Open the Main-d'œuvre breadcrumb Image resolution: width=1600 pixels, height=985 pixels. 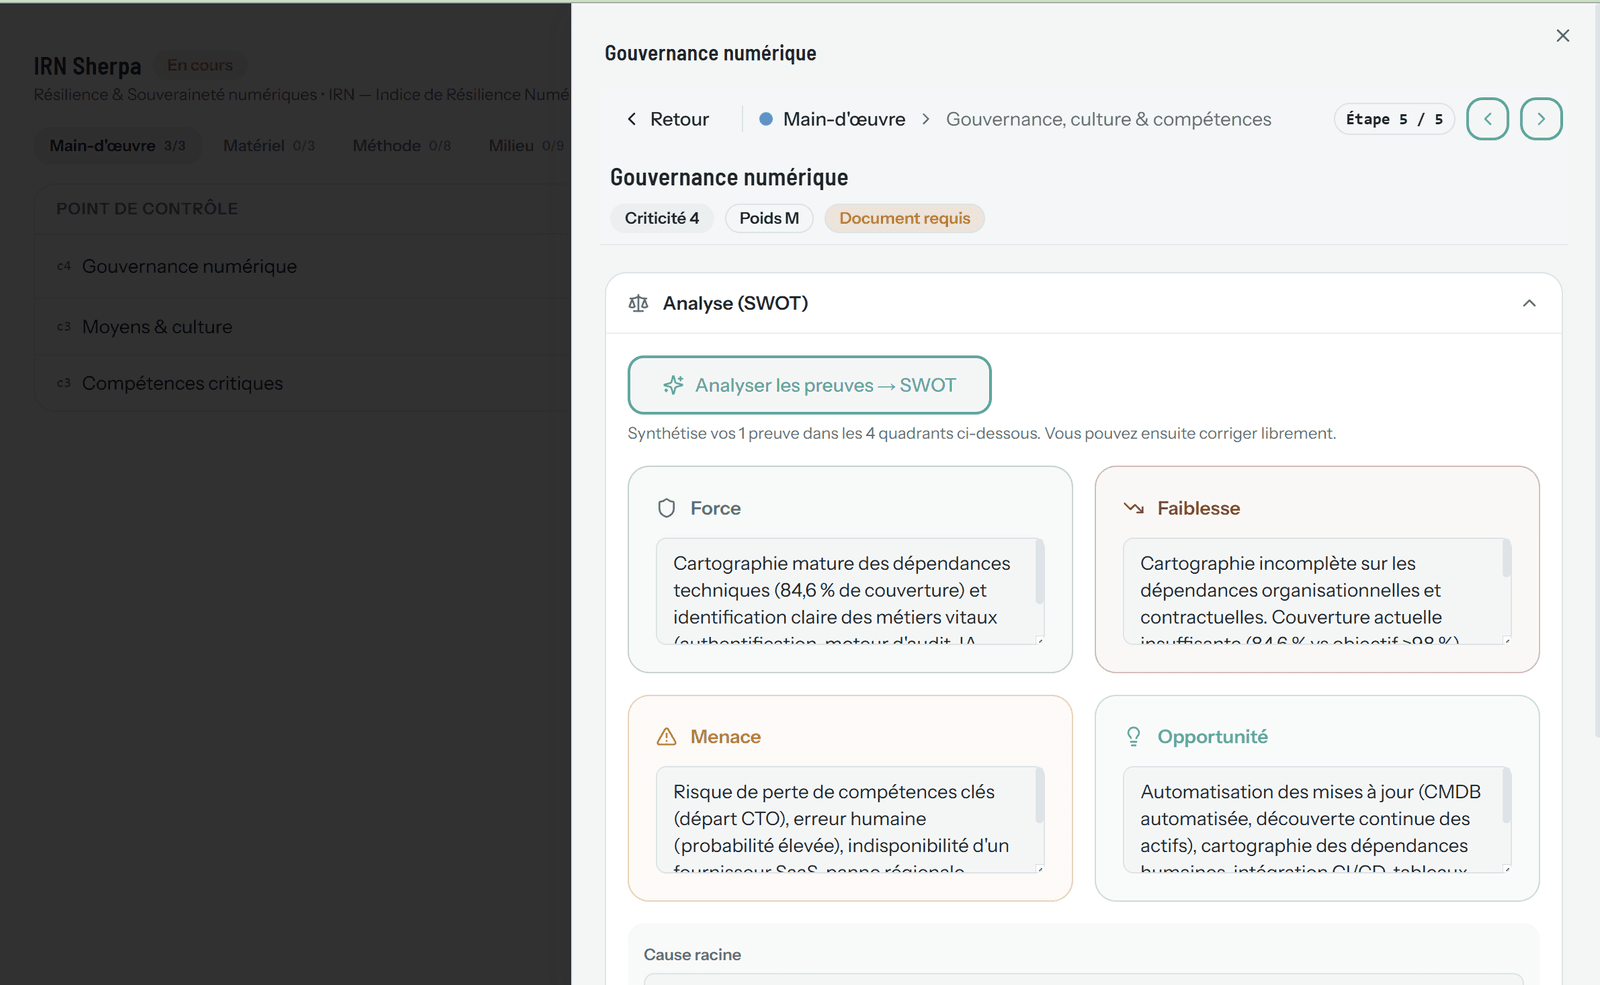pos(844,119)
